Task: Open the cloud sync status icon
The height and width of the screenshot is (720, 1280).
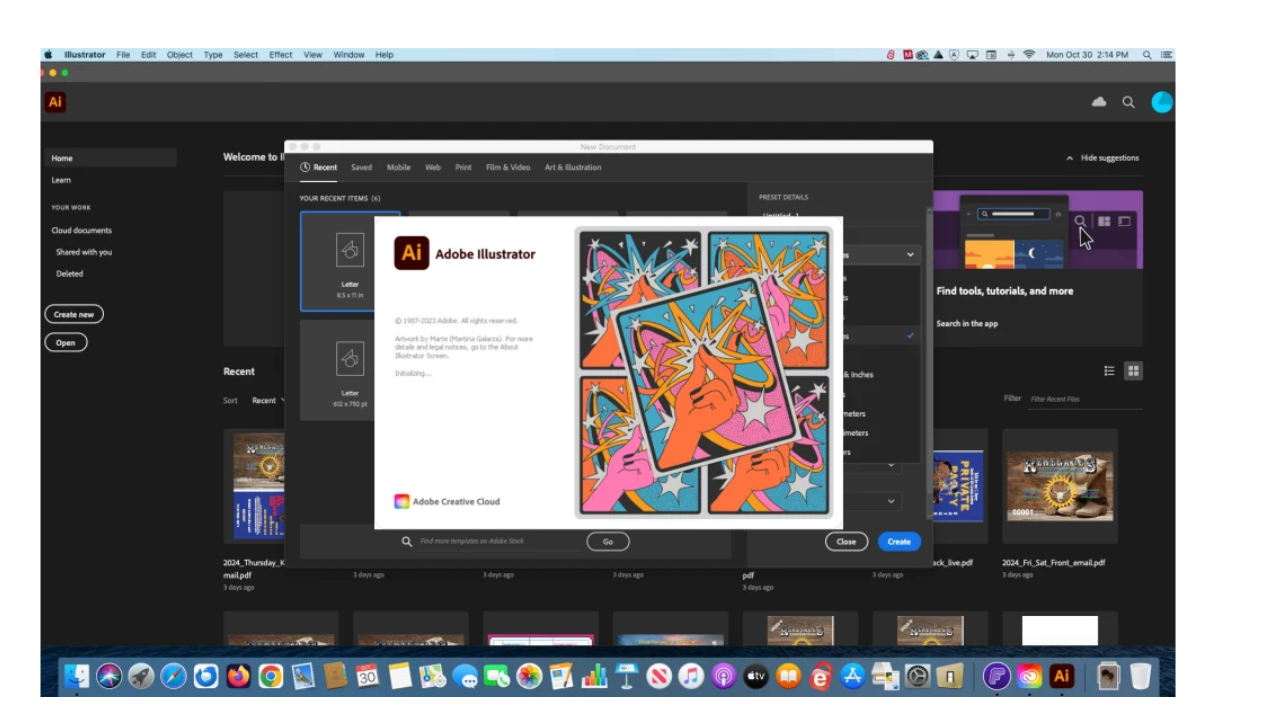Action: pos(1099,102)
